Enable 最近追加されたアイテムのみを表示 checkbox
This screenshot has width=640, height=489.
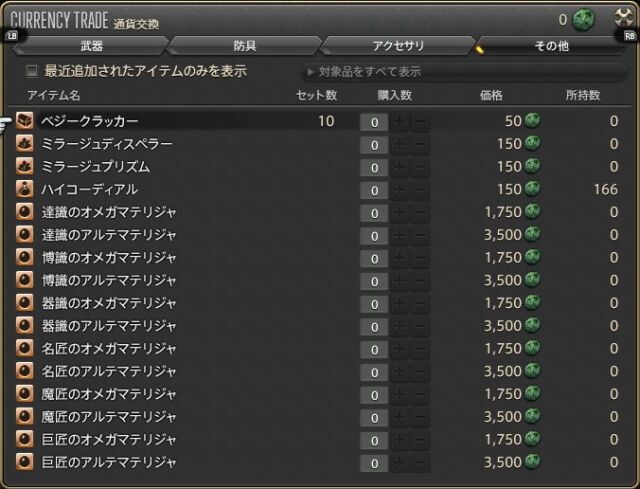click(x=32, y=72)
